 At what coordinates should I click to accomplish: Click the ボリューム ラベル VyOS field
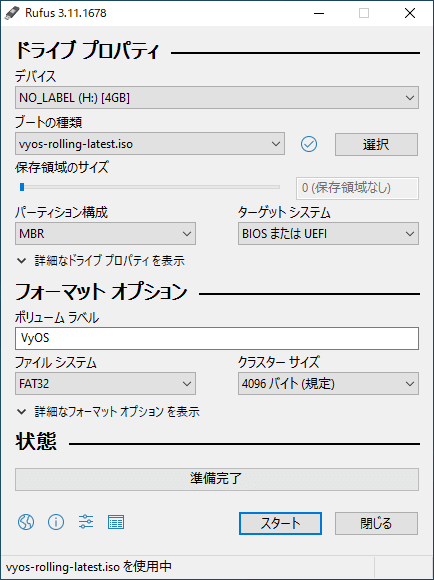(217, 338)
